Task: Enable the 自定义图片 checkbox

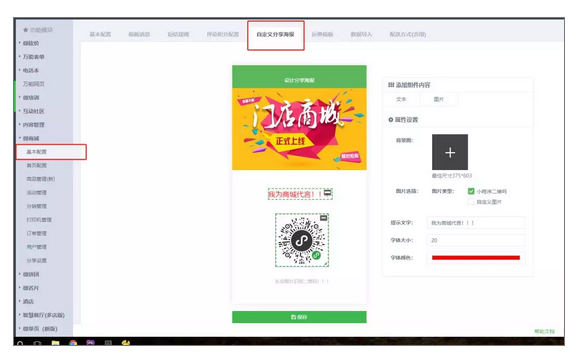Action: (471, 202)
